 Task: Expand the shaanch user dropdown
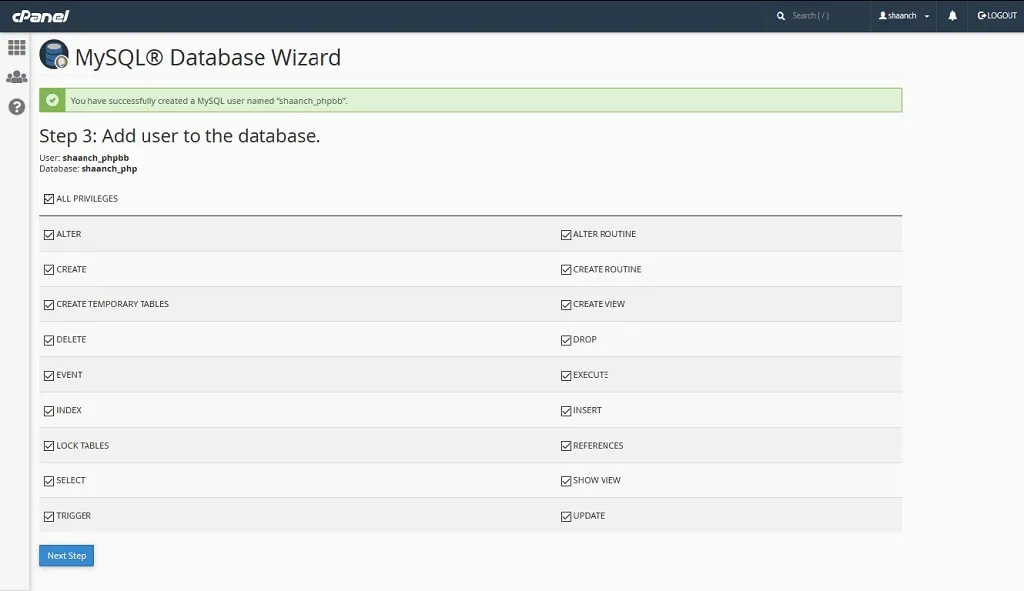[904, 16]
